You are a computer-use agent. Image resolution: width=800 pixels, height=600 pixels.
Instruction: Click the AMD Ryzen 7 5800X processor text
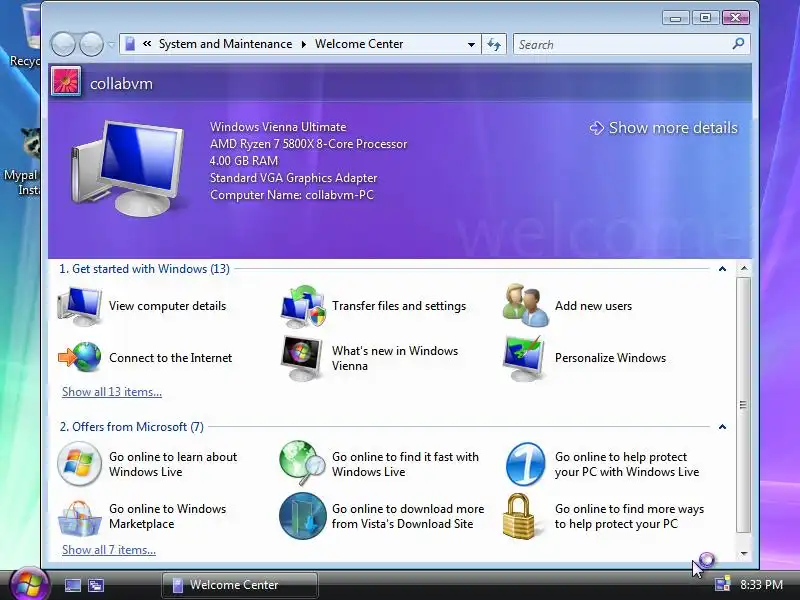click(x=309, y=144)
